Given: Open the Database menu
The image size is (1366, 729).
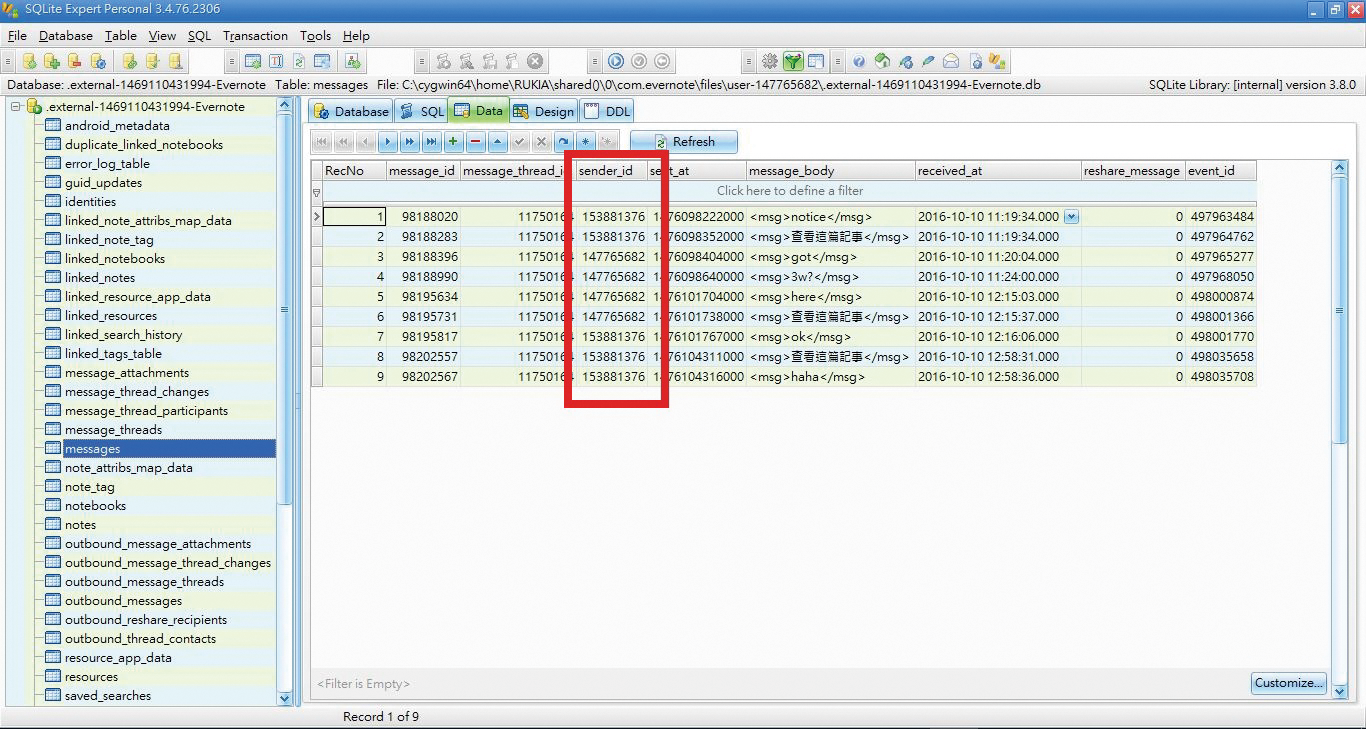Looking at the screenshot, I should (x=66, y=35).
